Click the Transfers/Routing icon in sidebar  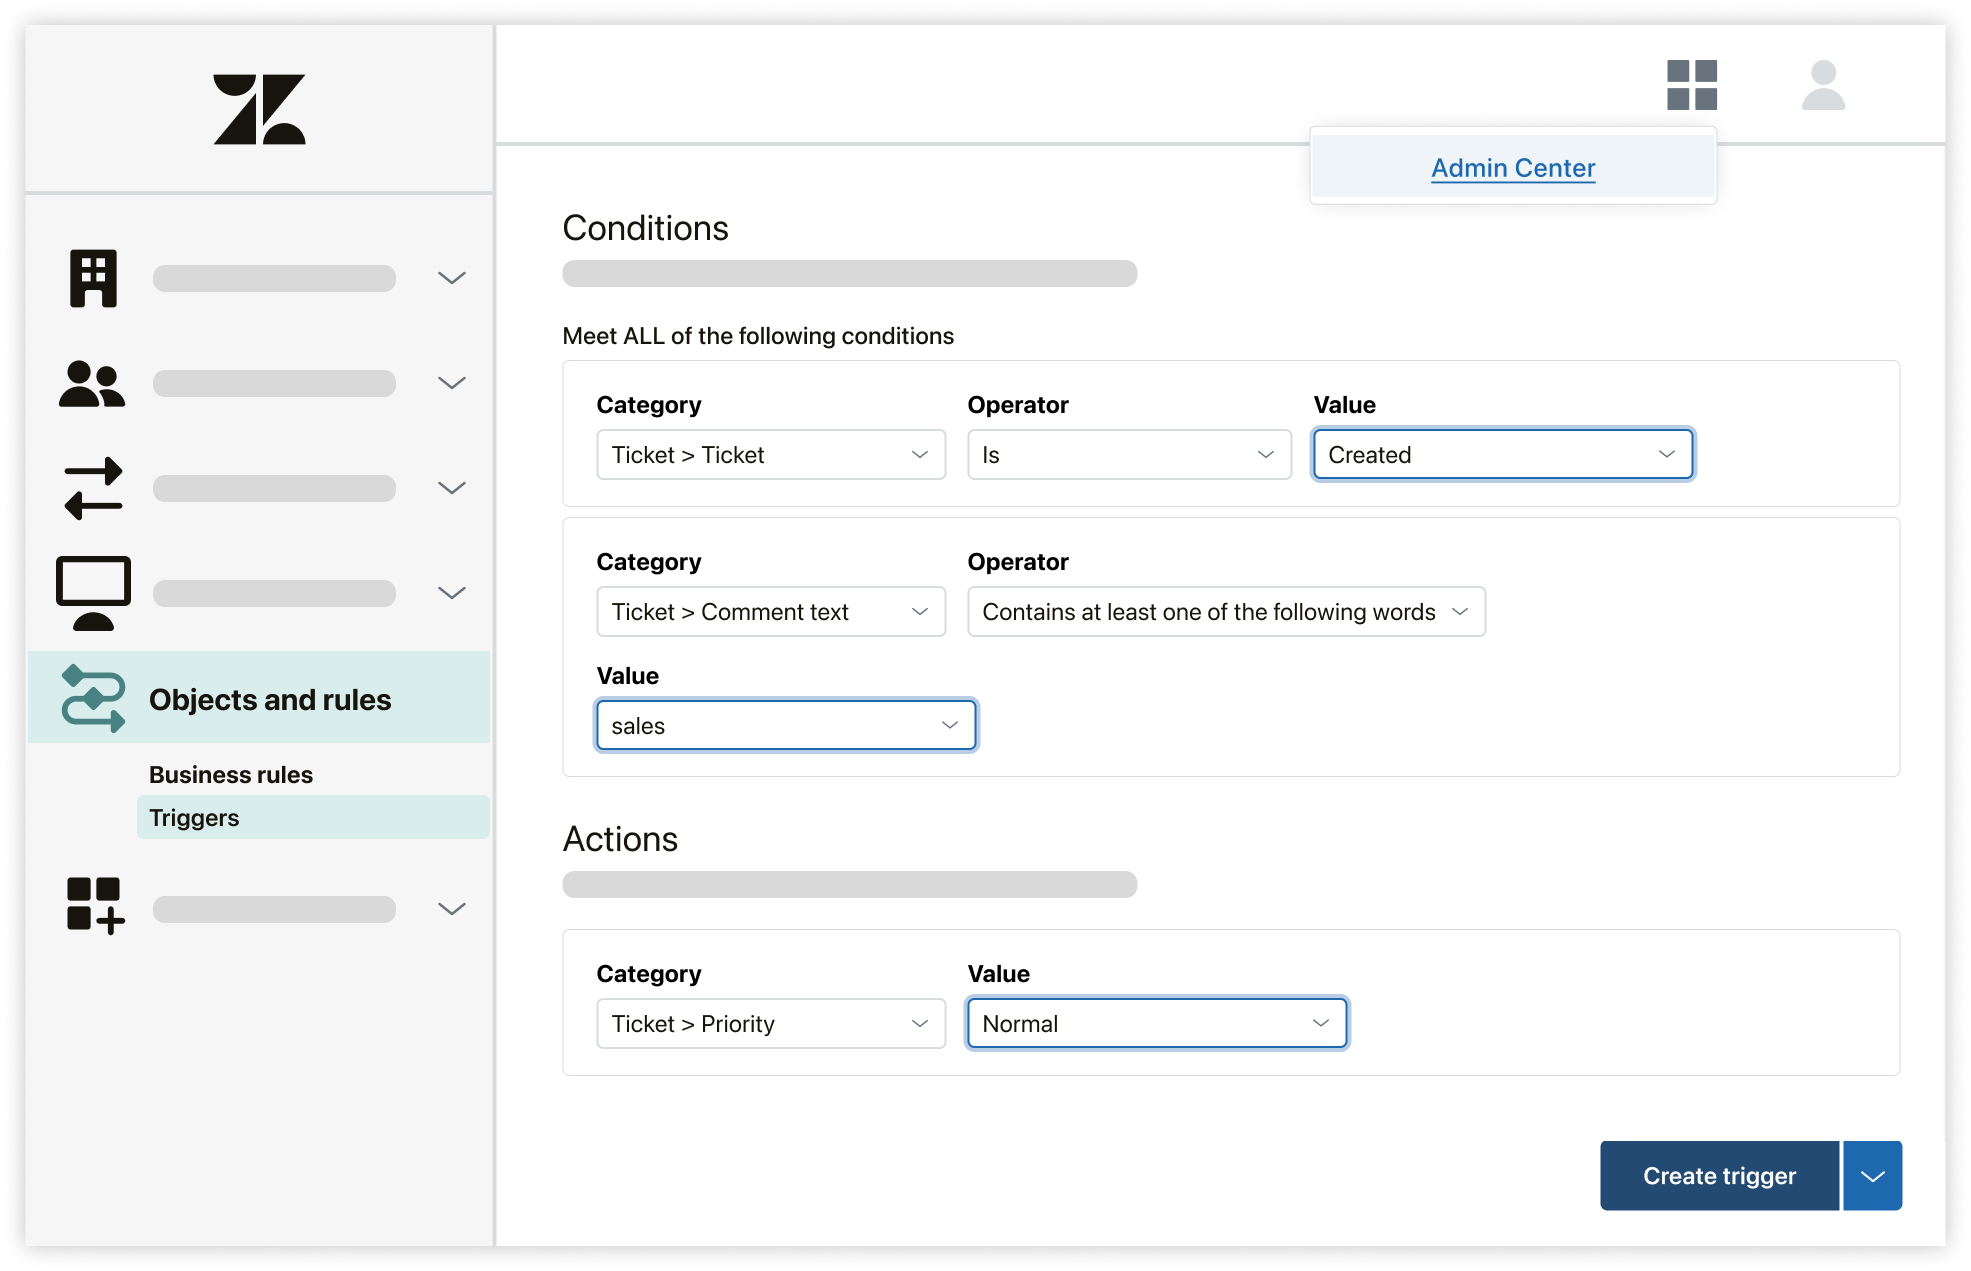pos(92,487)
